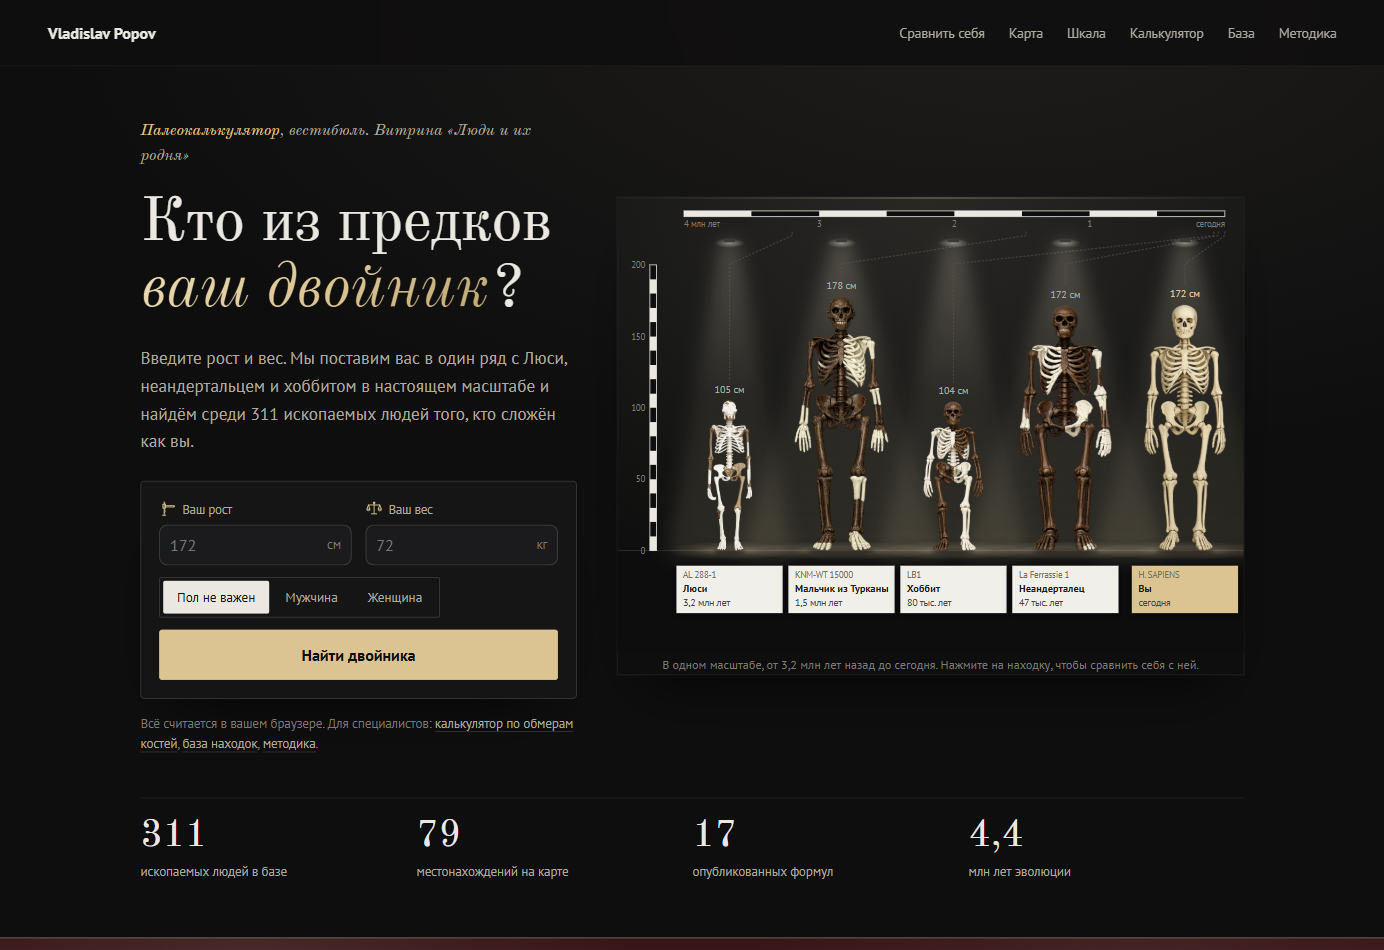Click the Найти двойника button

358,655
